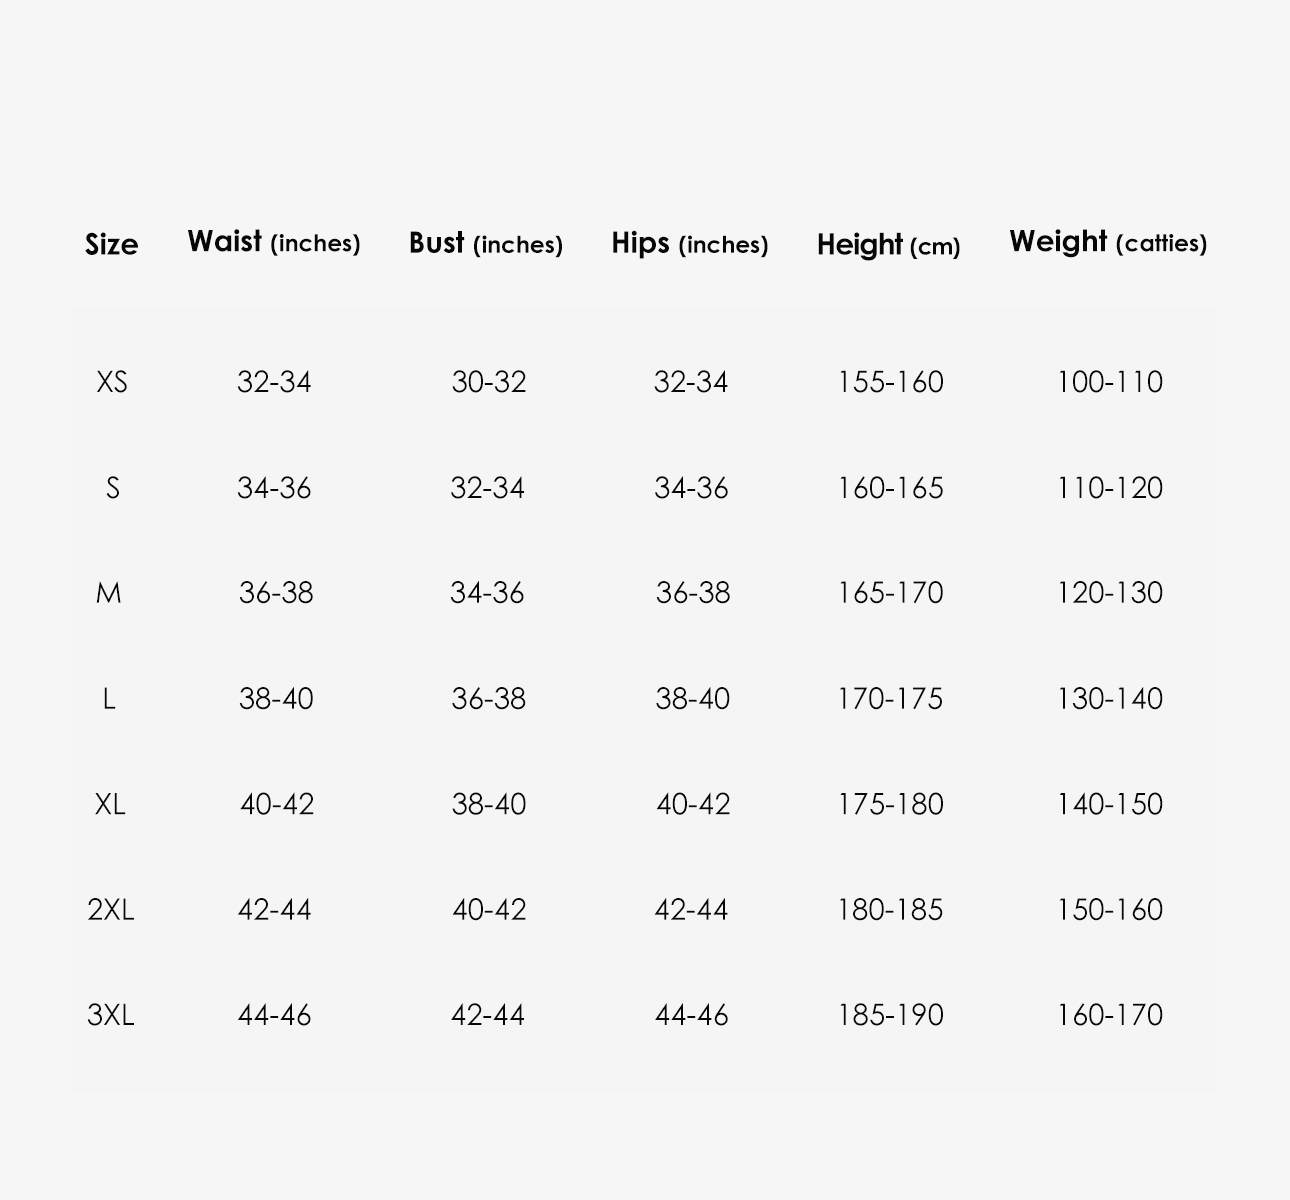
Task: Select the S size row label
Action: [112, 488]
